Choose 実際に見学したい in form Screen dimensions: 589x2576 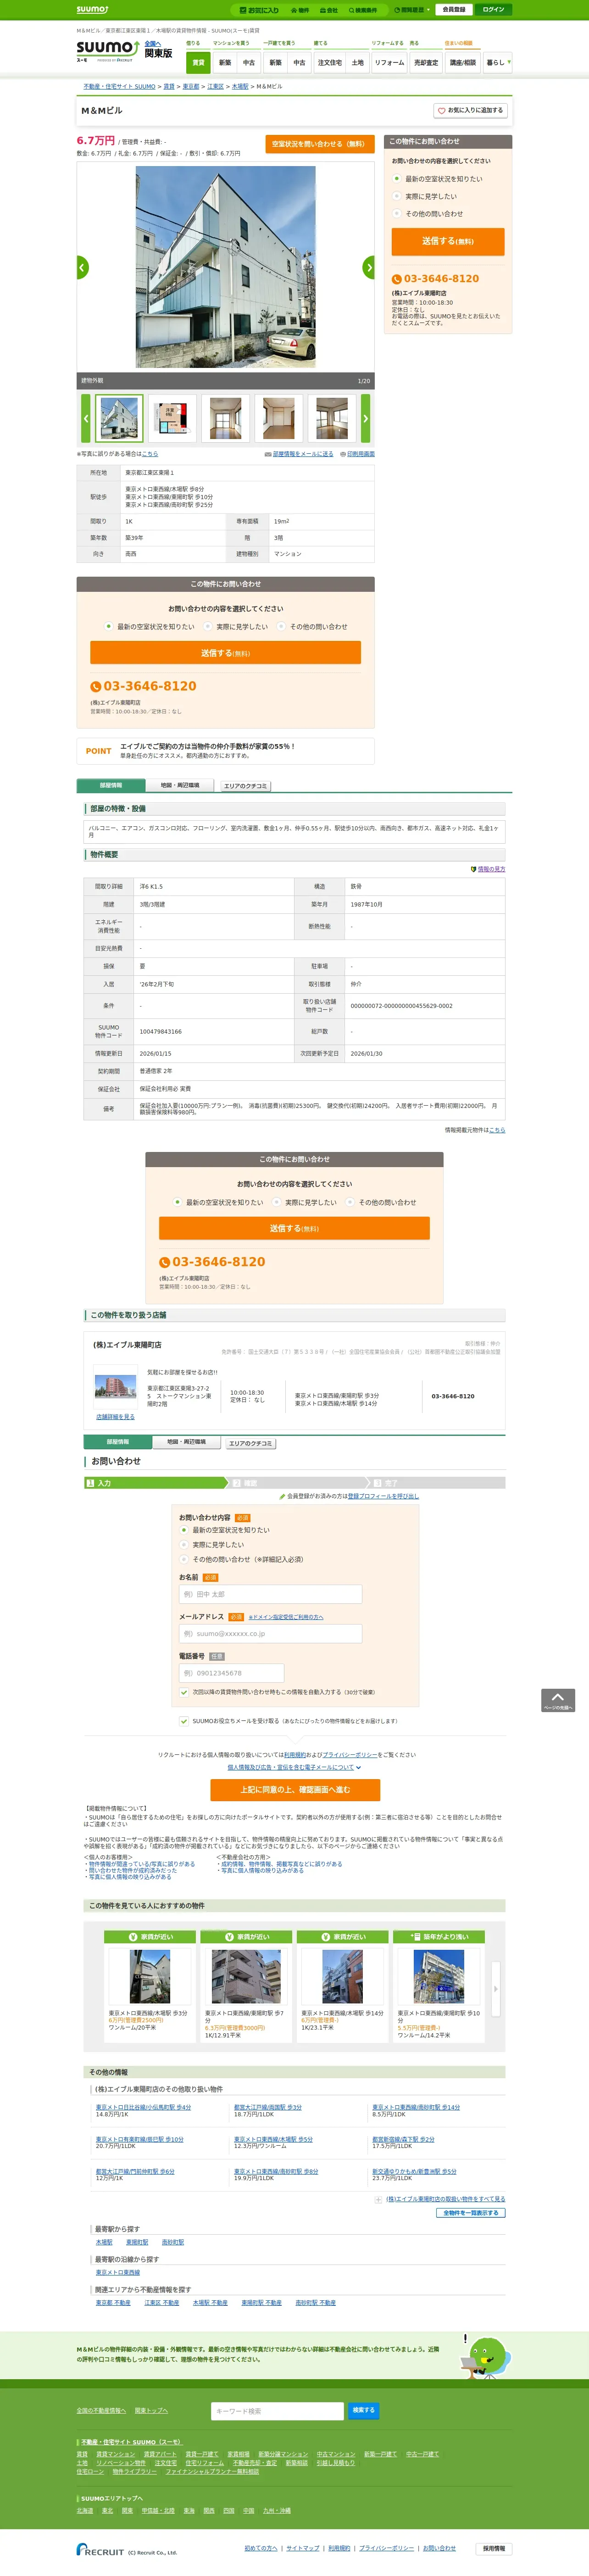(184, 1545)
